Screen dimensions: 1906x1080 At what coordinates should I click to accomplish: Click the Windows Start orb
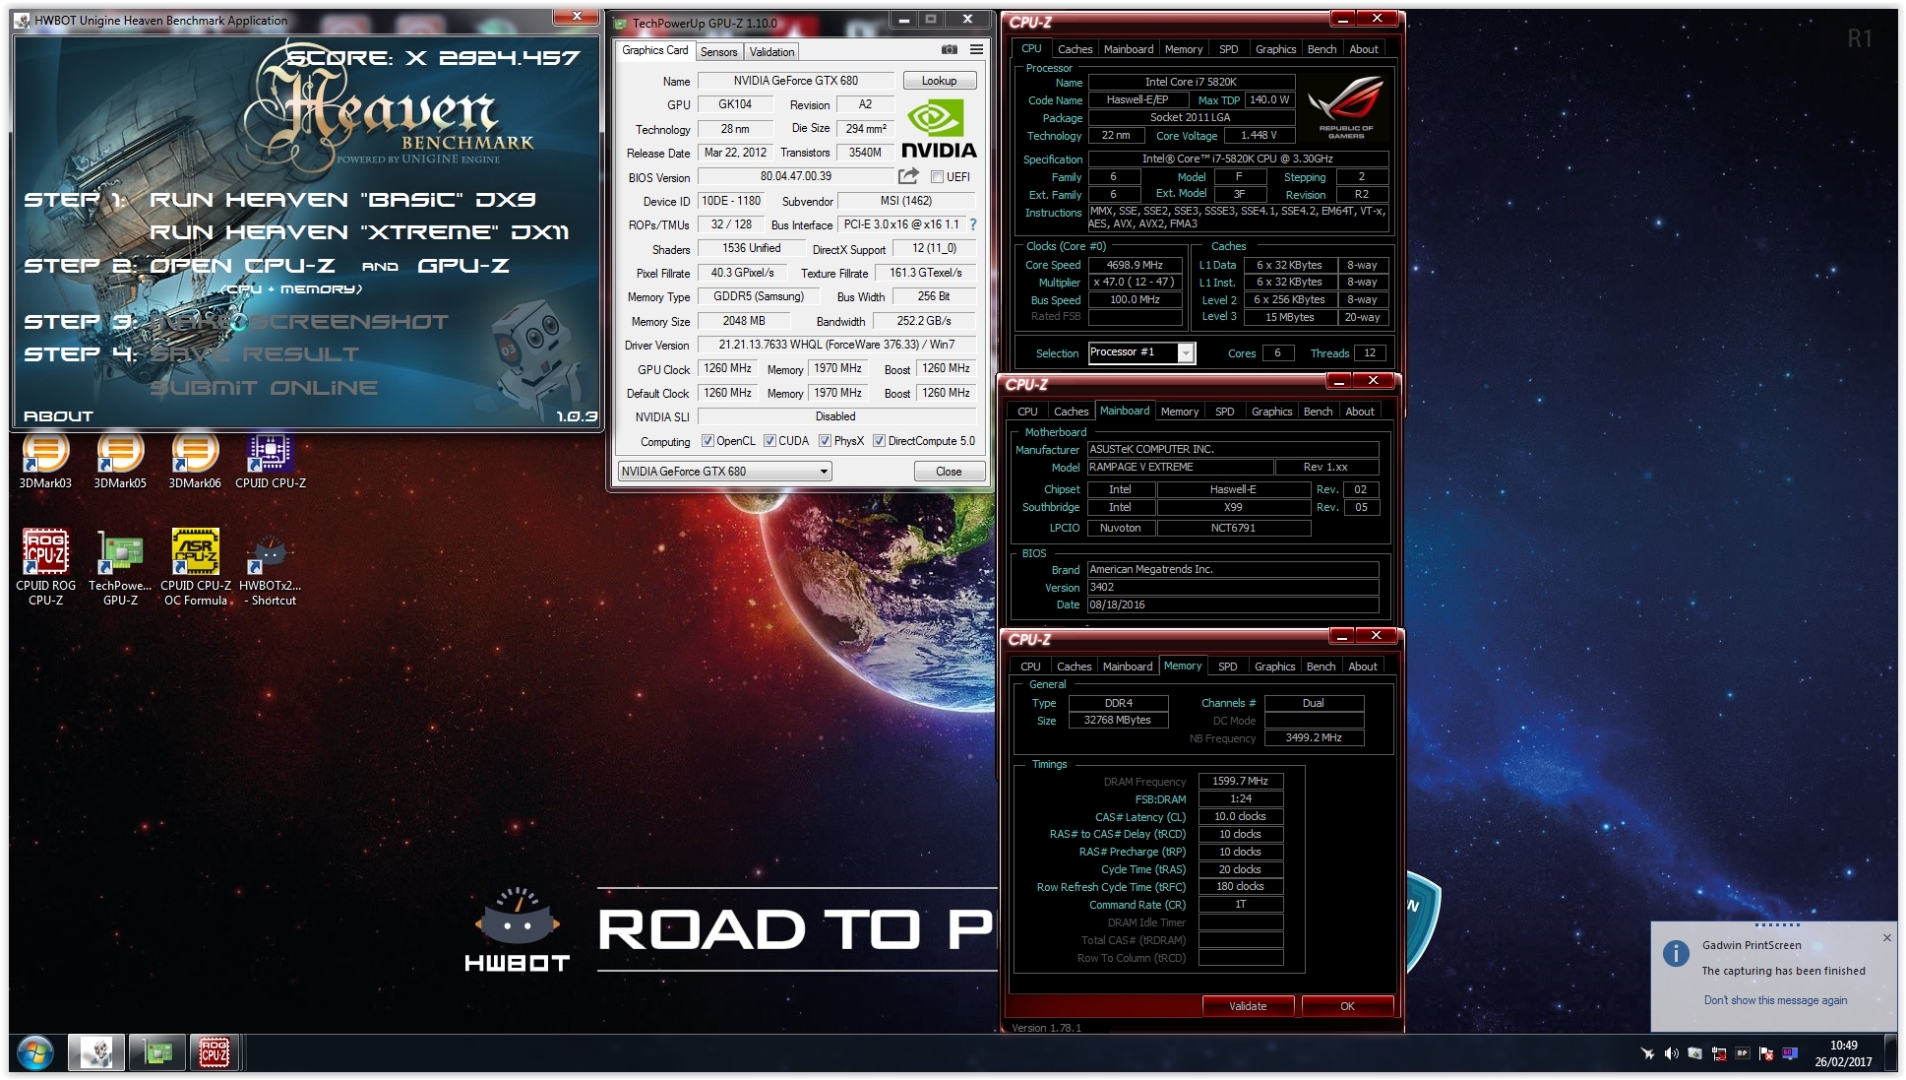35,1053
